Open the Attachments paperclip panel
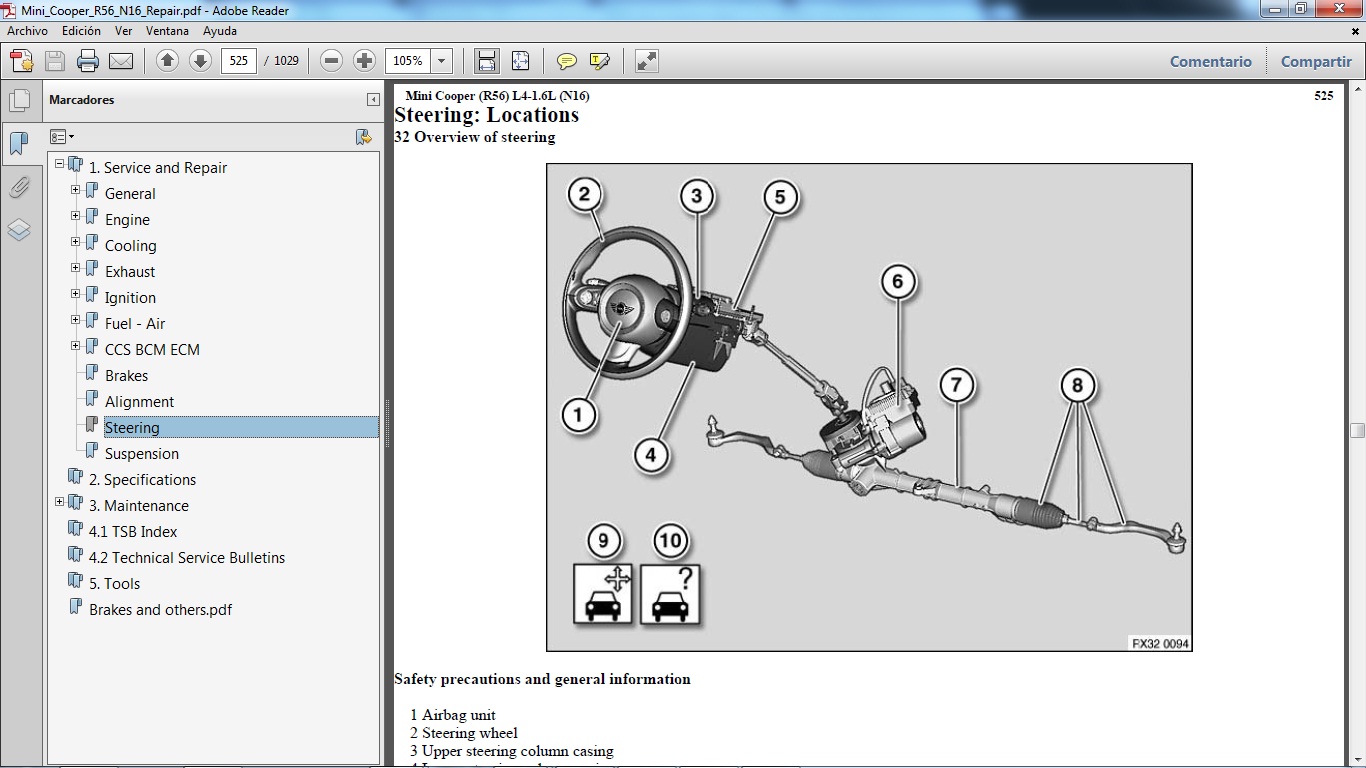The image size is (1366, 768). point(19,187)
